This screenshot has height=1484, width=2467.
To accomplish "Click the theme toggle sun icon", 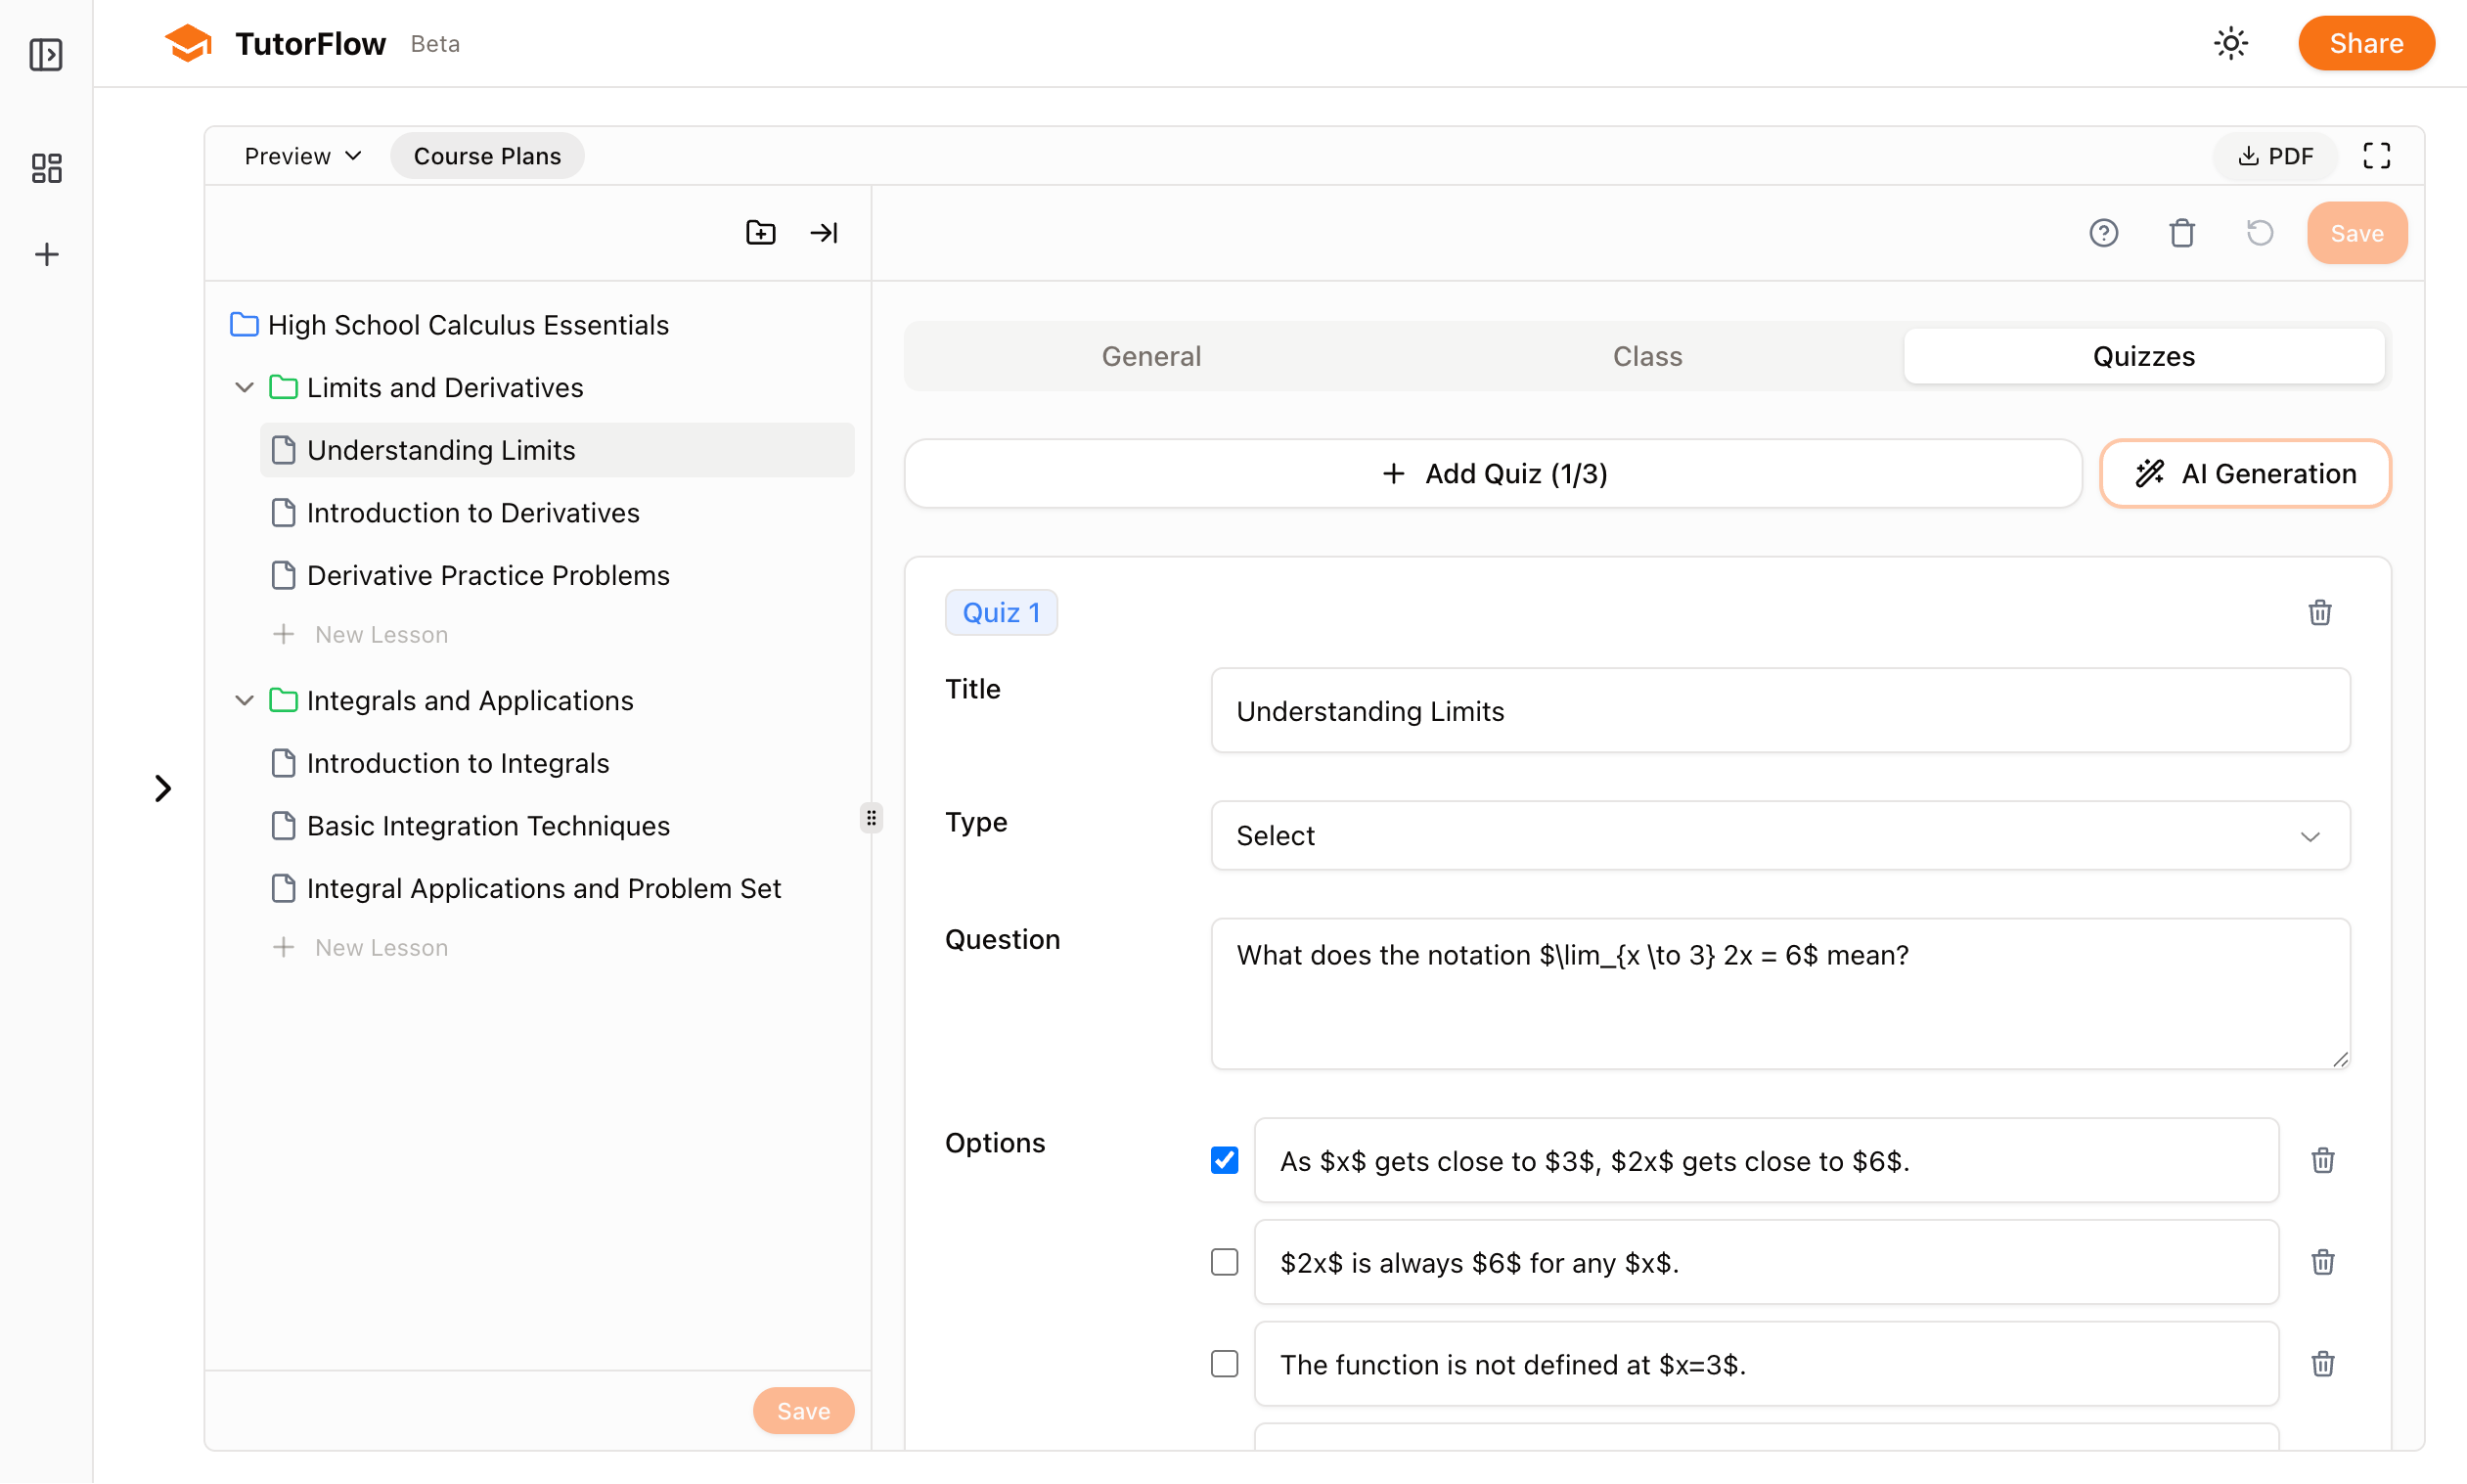I will (x=2230, y=44).
